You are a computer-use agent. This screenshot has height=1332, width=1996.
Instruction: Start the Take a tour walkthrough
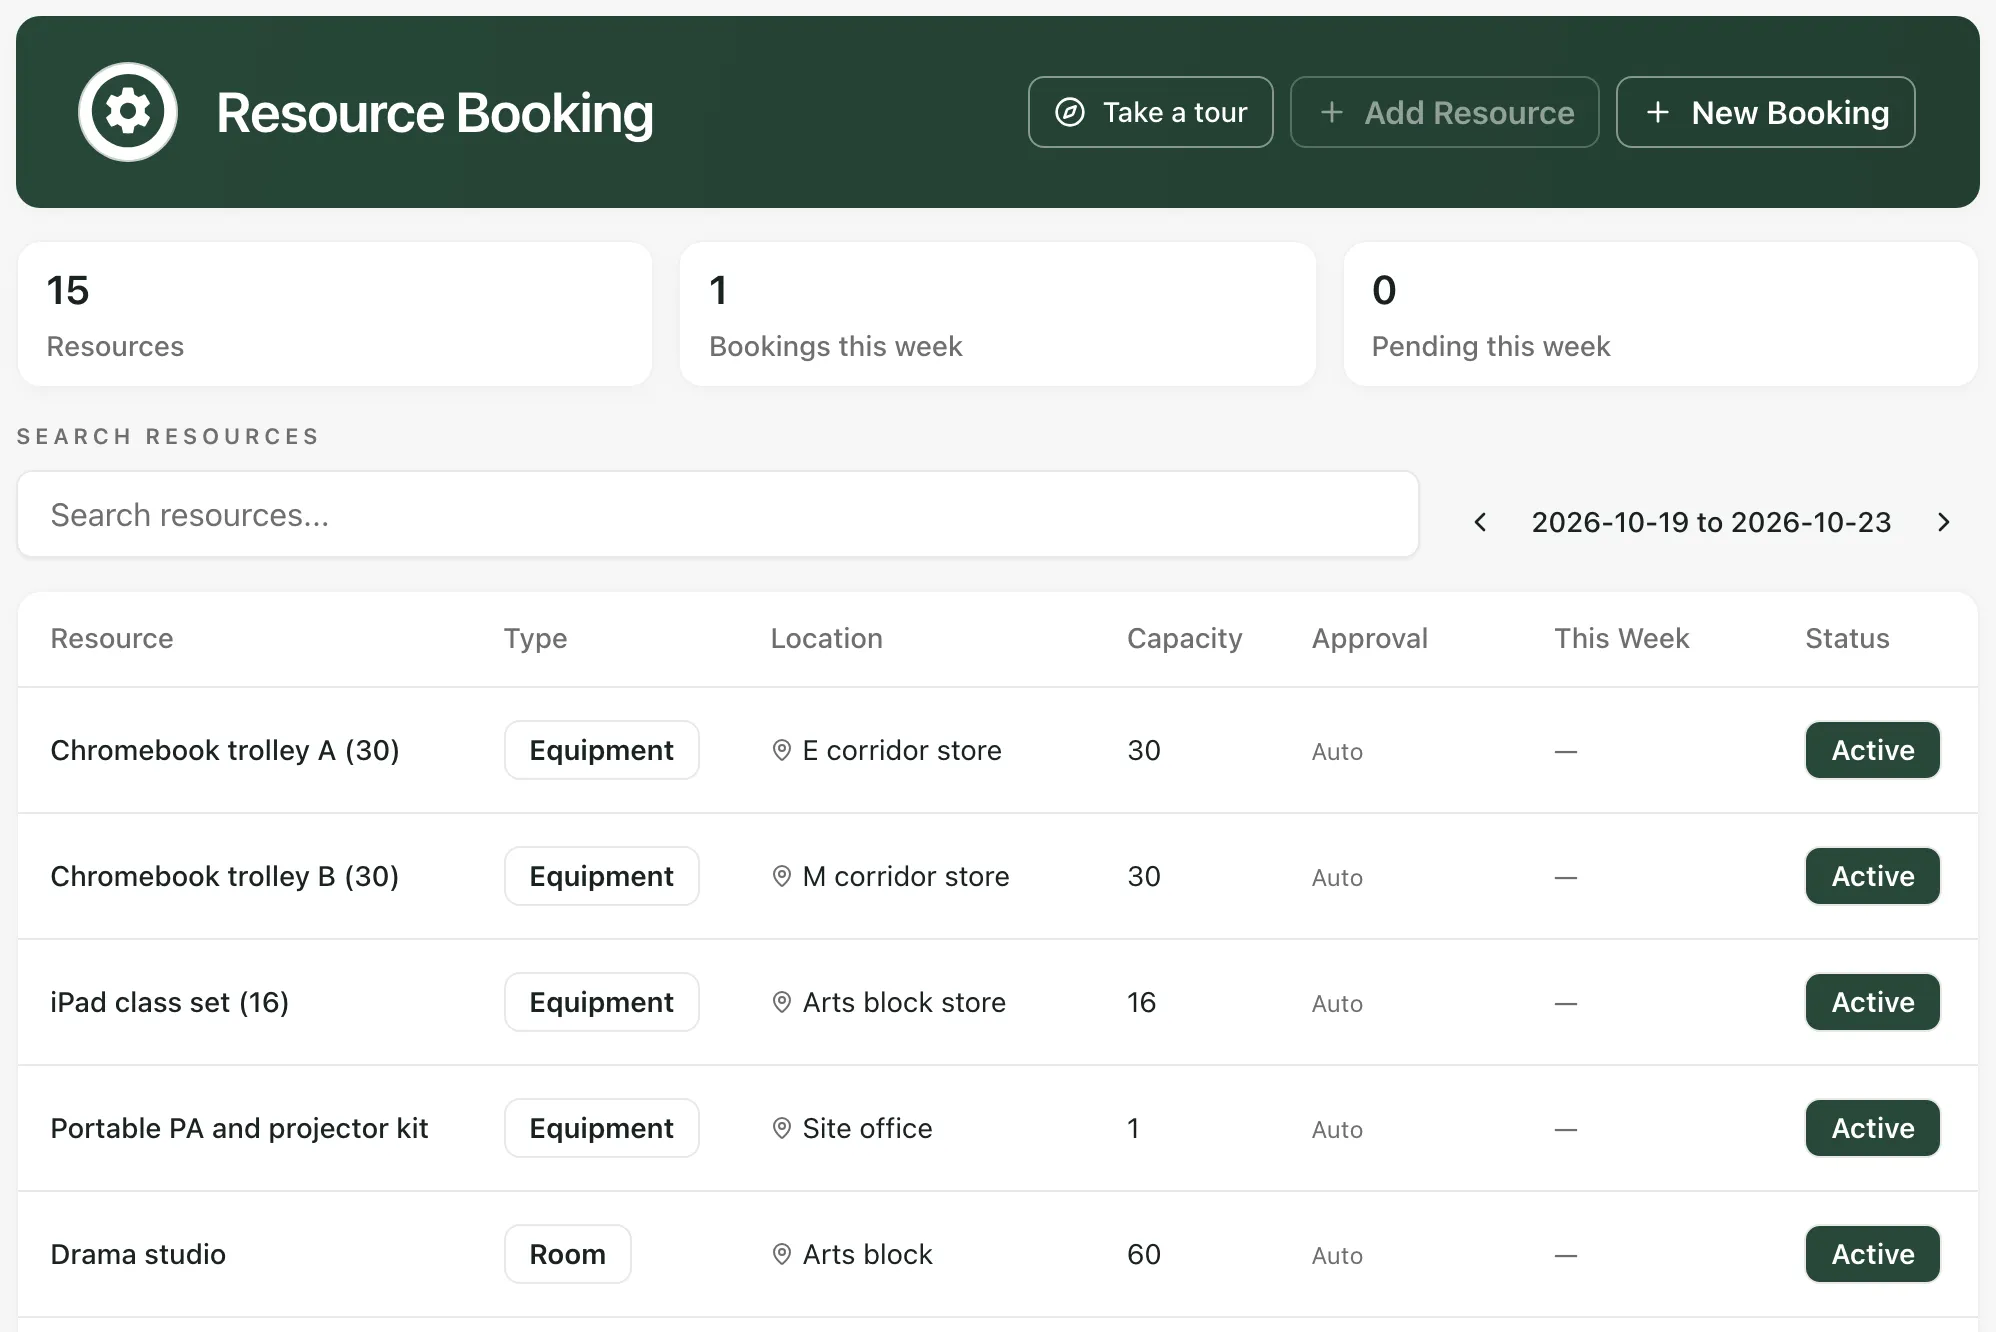click(1150, 112)
